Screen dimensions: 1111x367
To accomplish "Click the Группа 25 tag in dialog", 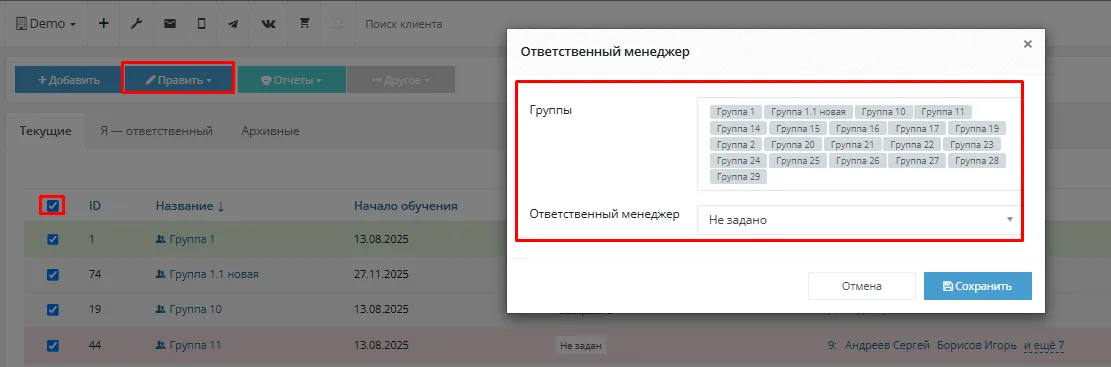I will point(798,161).
